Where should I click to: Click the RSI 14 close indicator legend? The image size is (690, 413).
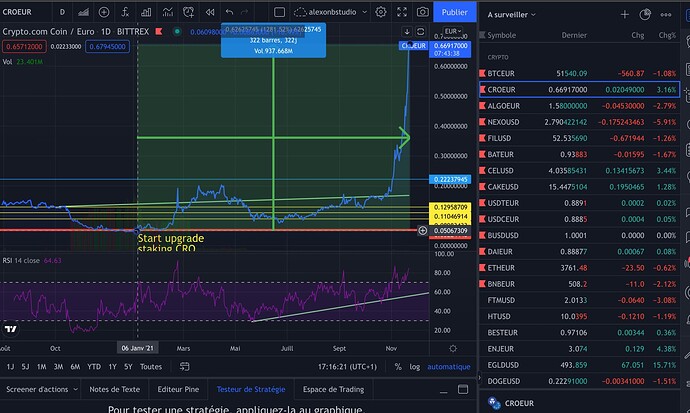32,260
